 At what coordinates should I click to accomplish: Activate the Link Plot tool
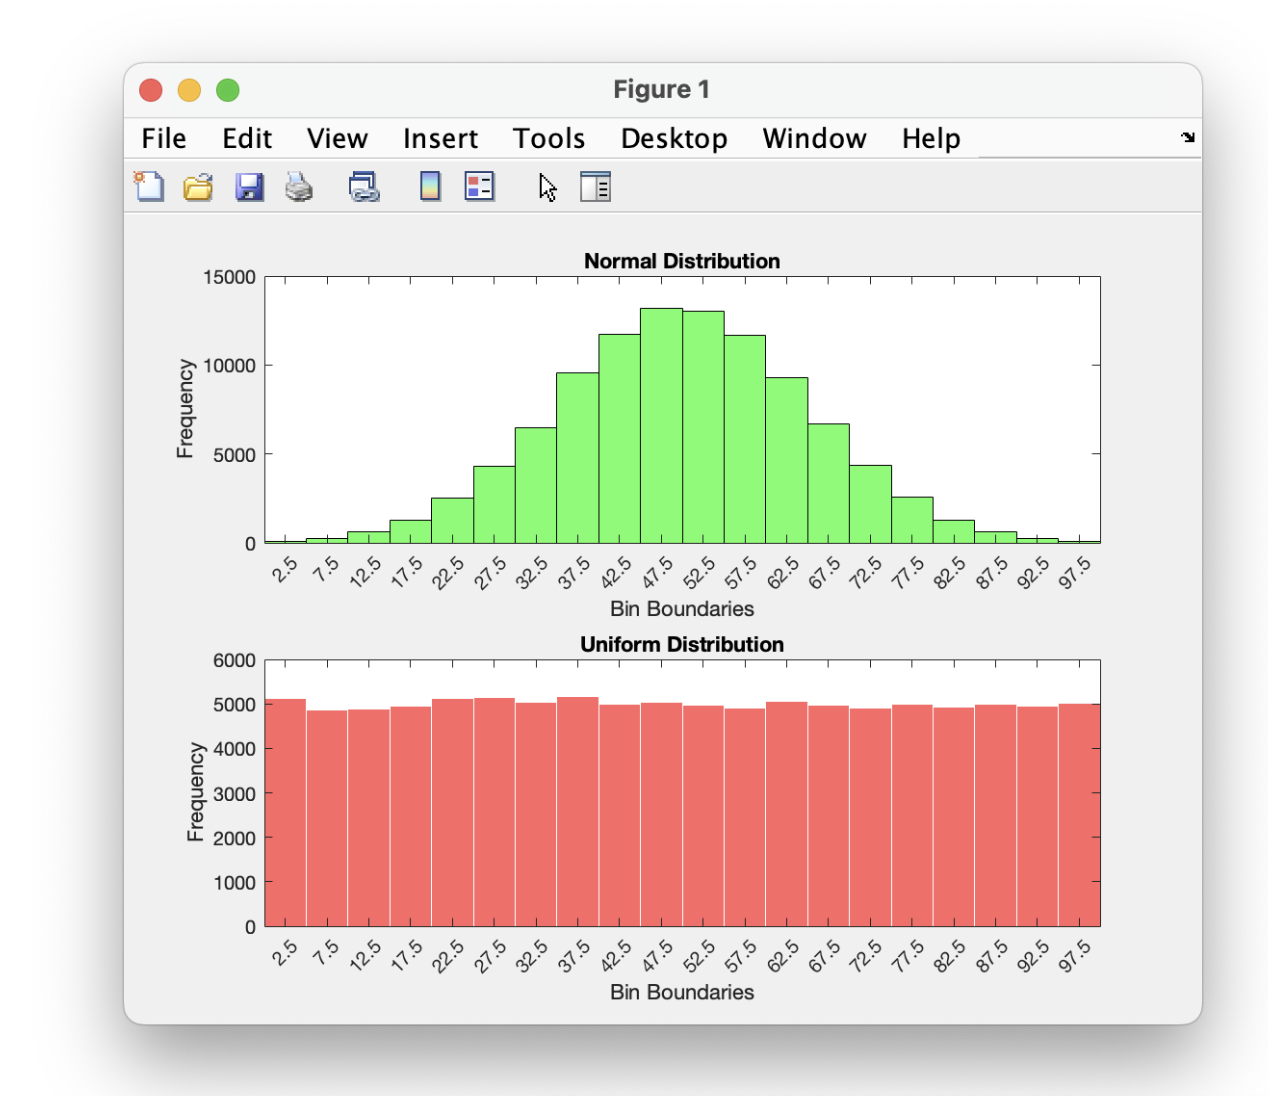coord(364,186)
